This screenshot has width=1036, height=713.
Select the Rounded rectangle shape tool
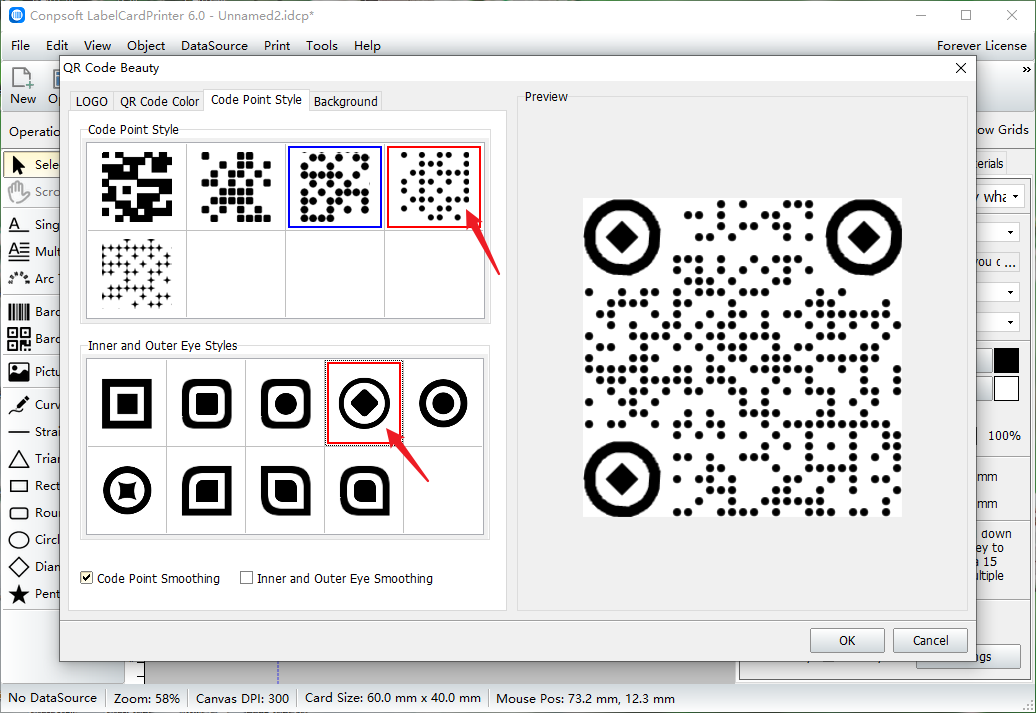(31, 513)
